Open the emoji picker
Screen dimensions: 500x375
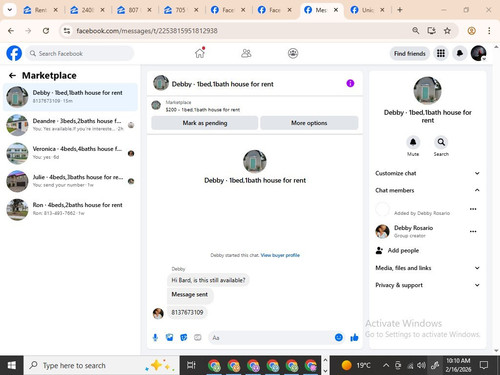[339, 338]
